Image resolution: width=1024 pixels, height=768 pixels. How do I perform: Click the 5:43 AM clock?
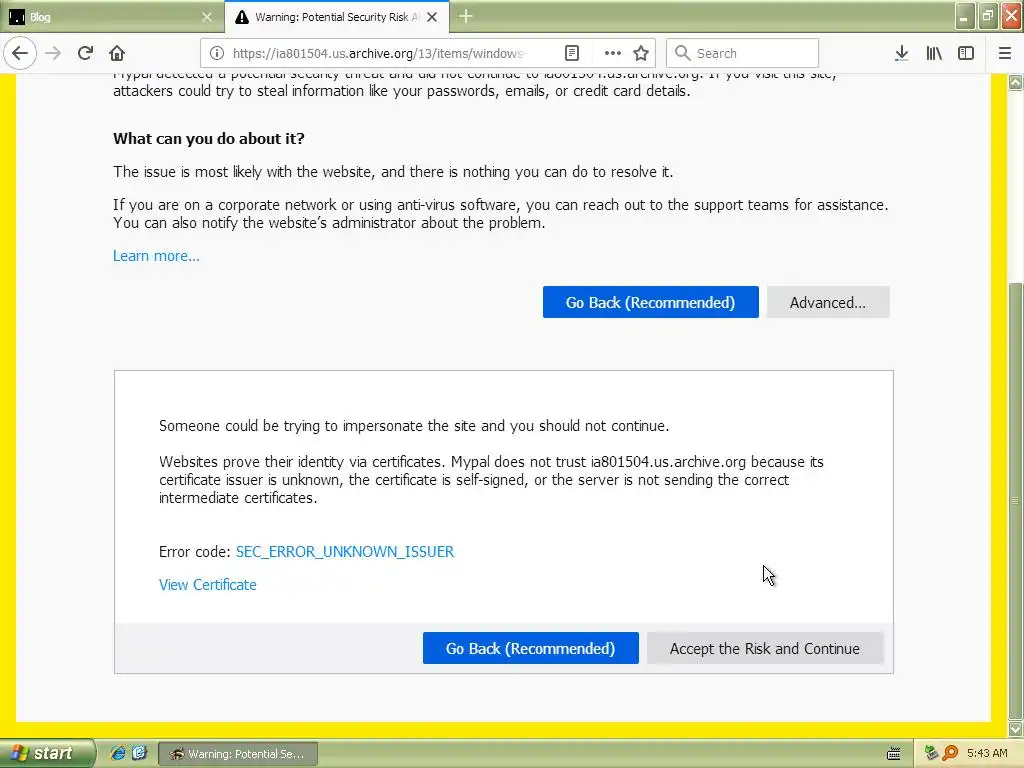point(987,754)
